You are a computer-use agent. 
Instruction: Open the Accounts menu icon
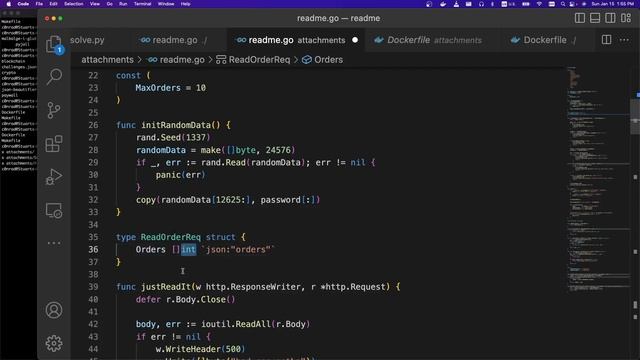[54, 310]
